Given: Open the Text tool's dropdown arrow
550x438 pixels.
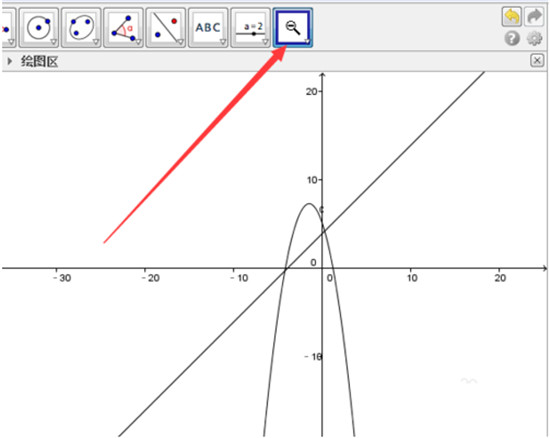Looking at the screenshot, I should 223,42.
